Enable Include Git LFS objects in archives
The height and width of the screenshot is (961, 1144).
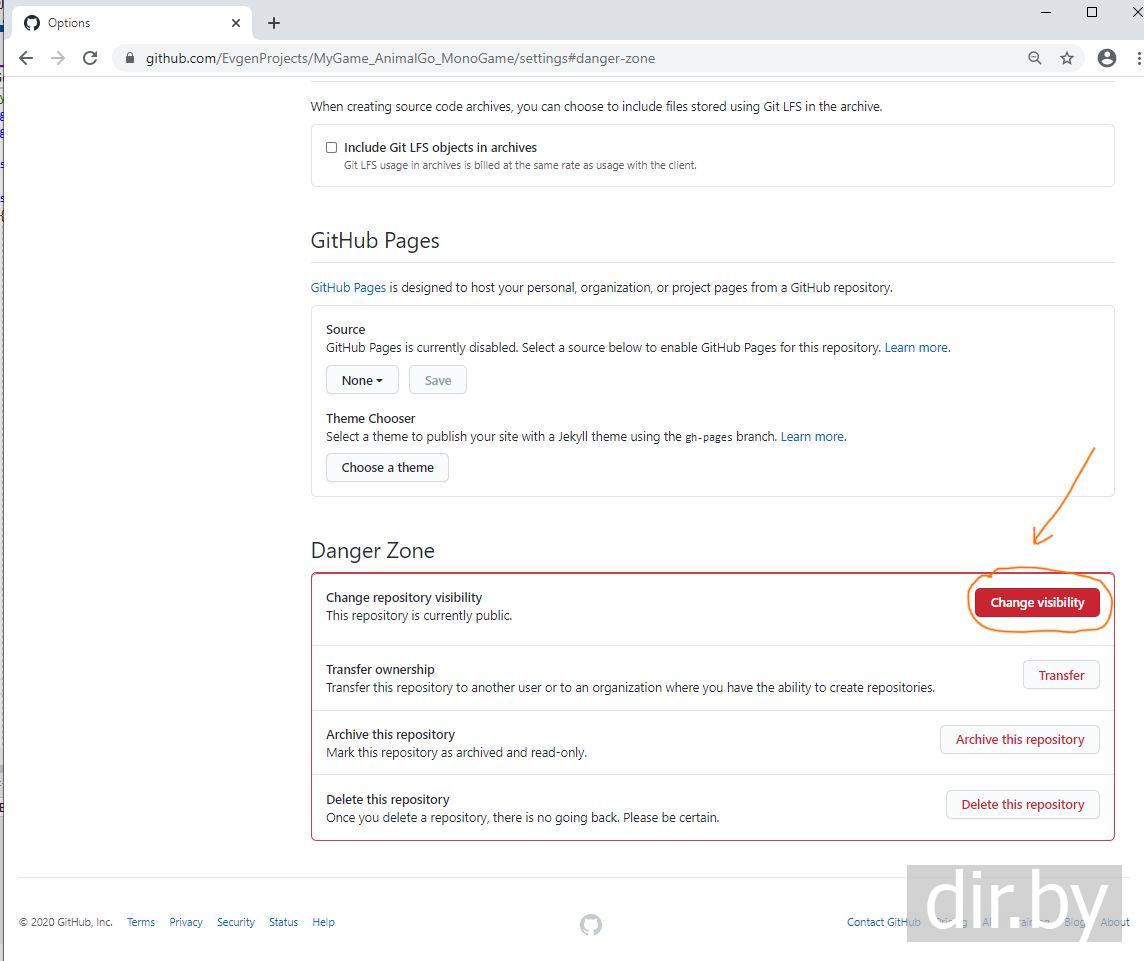pyautogui.click(x=331, y=147)
